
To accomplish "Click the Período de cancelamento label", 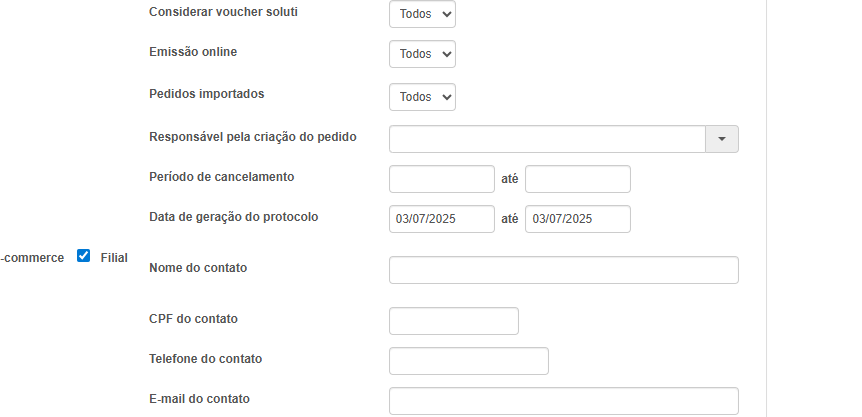I will pyautogui.click(x=221, y=177).
